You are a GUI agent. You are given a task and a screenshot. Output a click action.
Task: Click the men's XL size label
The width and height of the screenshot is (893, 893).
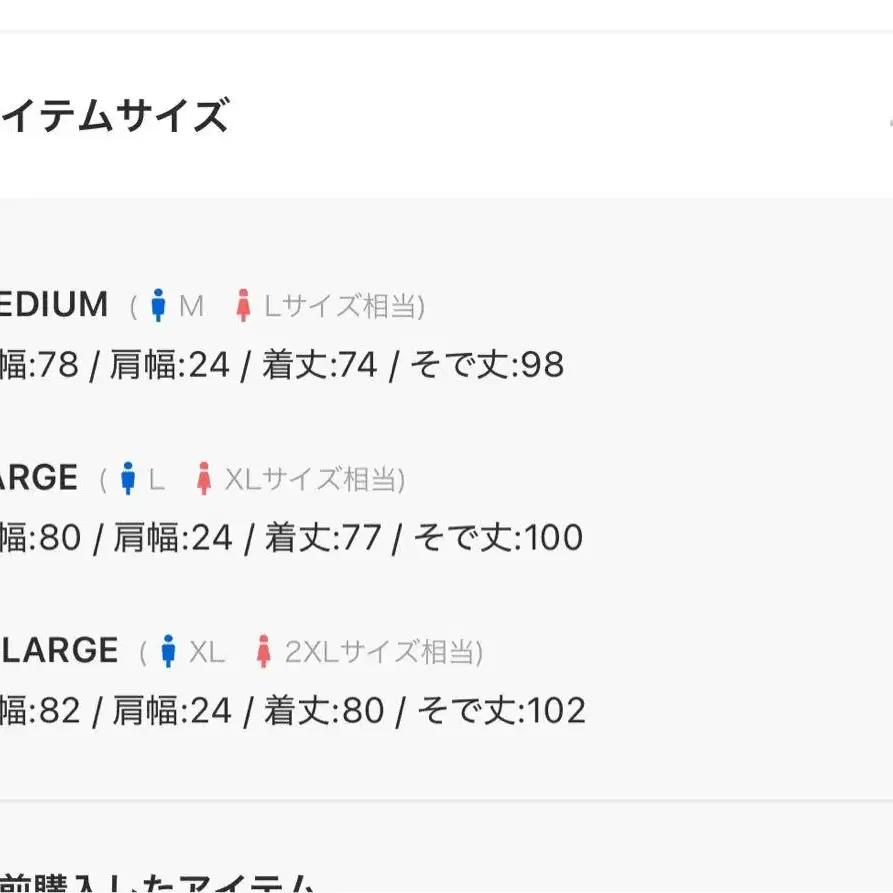tap(207, 652)
